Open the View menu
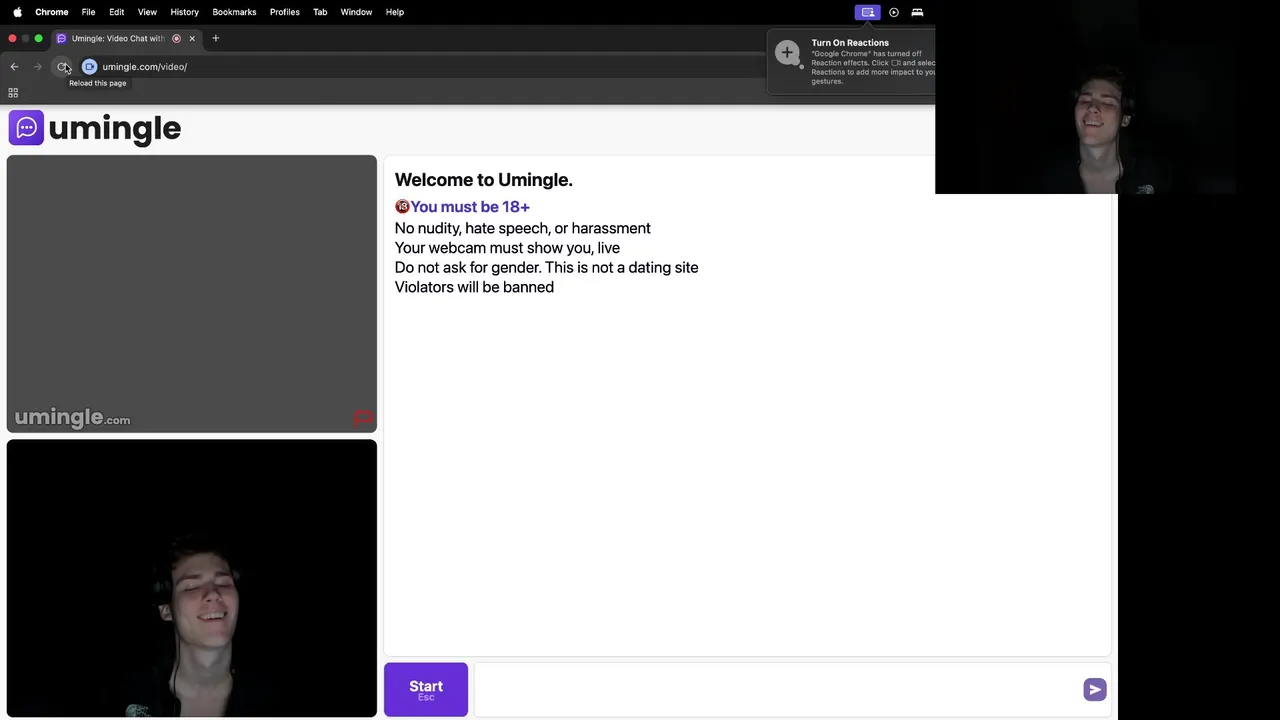Viewport: 1280px width, 720px height. pos(147,12)
